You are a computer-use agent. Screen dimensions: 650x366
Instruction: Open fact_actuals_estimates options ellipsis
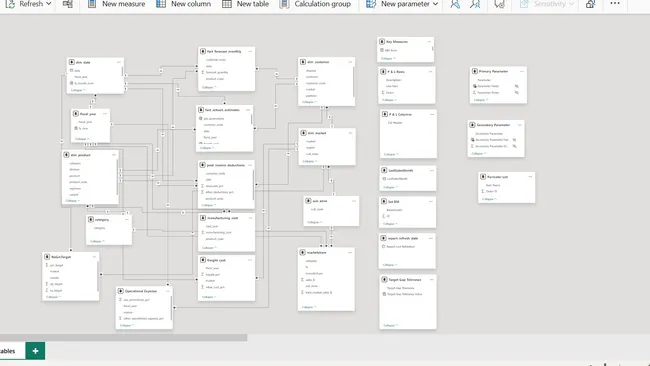[x=248, y=110]
